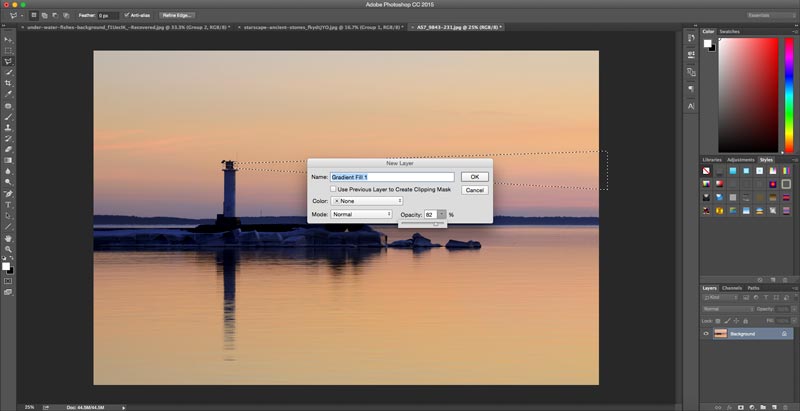Open the Paragraph panel icon
Viewport: 800px width, 411px height.
691,89
